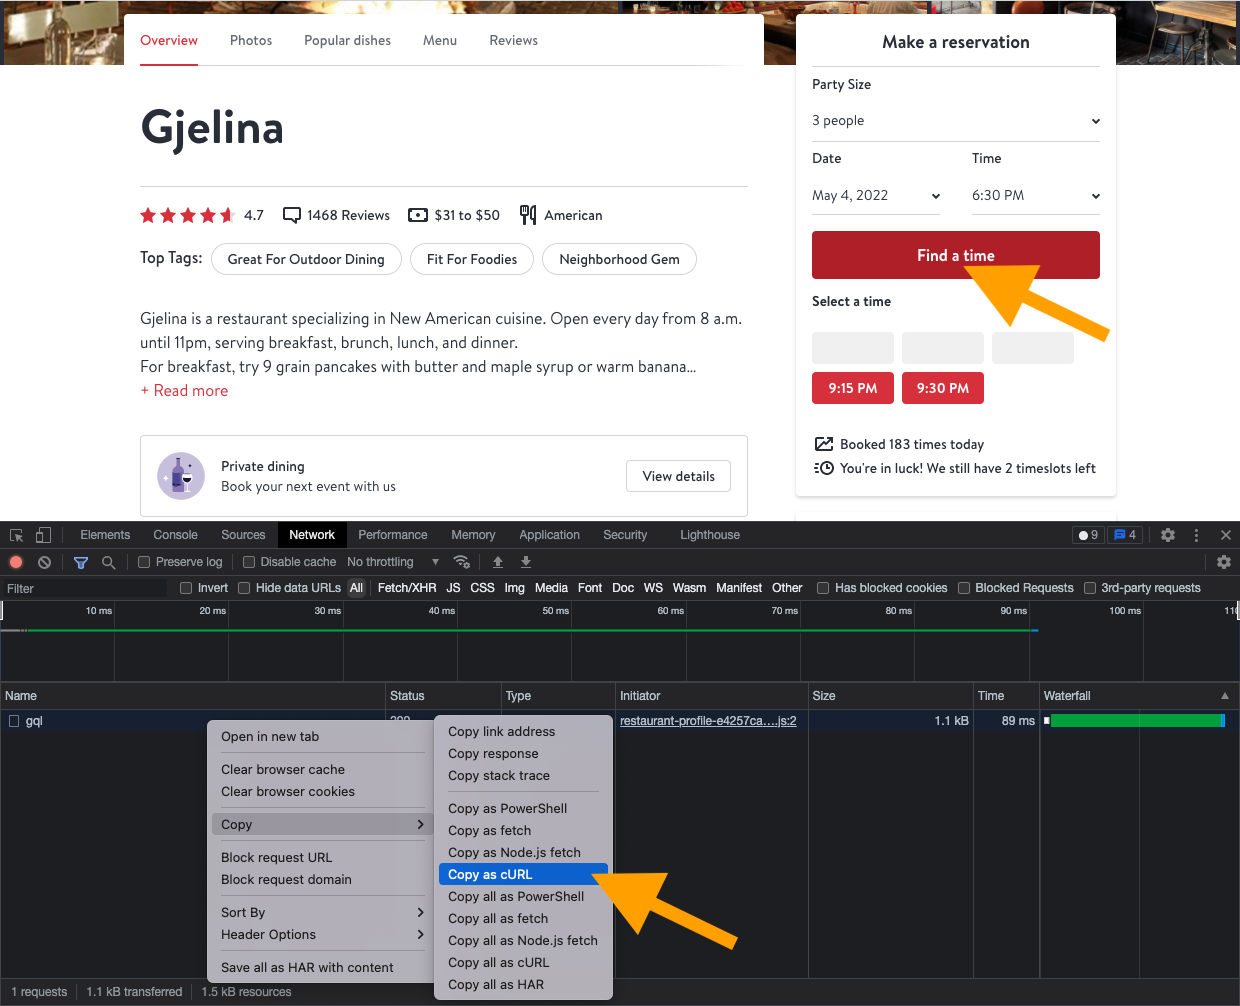The image size is (1240, 1006).
Task: Sort by Waterfall column arrow
Action: (x=1225, y=696)
